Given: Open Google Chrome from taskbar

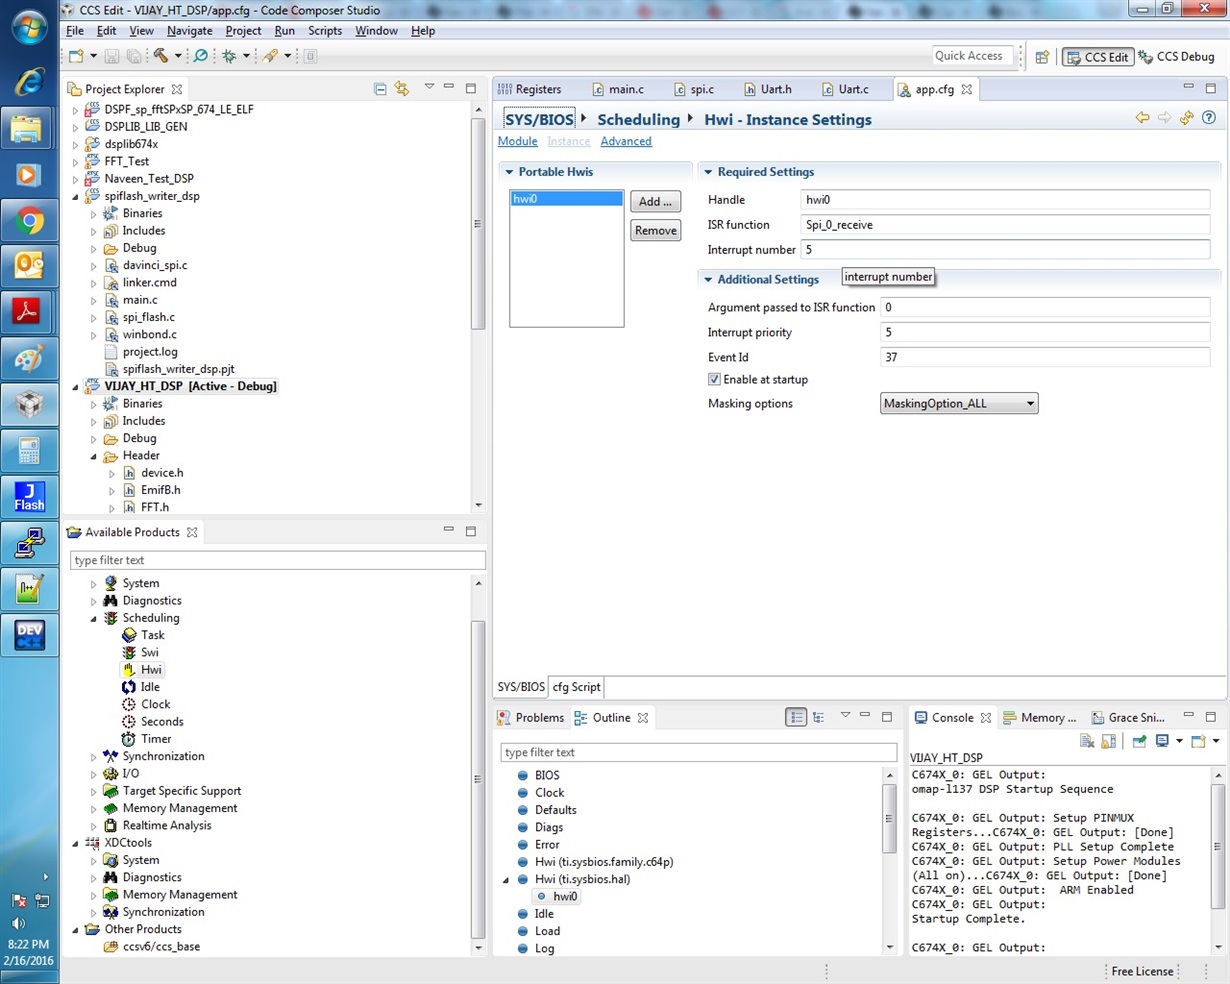Looking at the screenshot, I should [28, 221].
